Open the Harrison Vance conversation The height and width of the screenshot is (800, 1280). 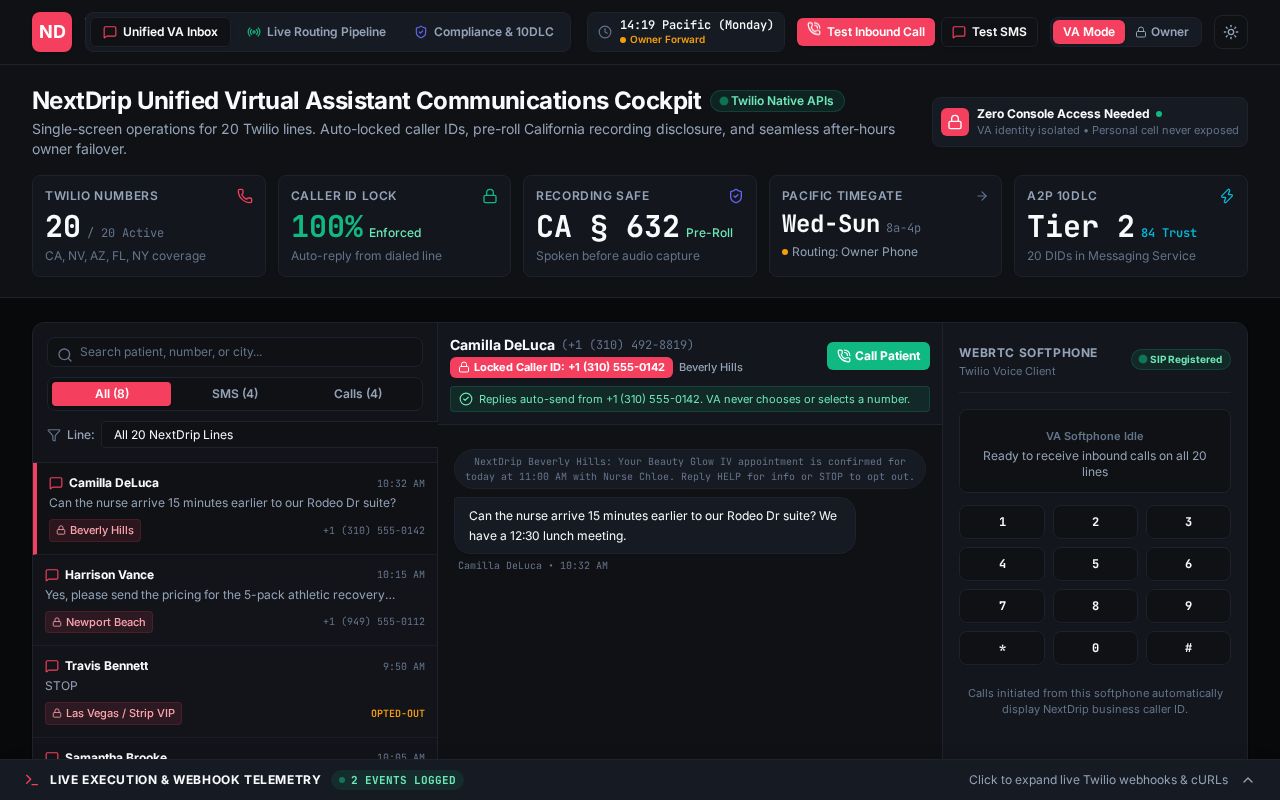click(x=235, y=600)
